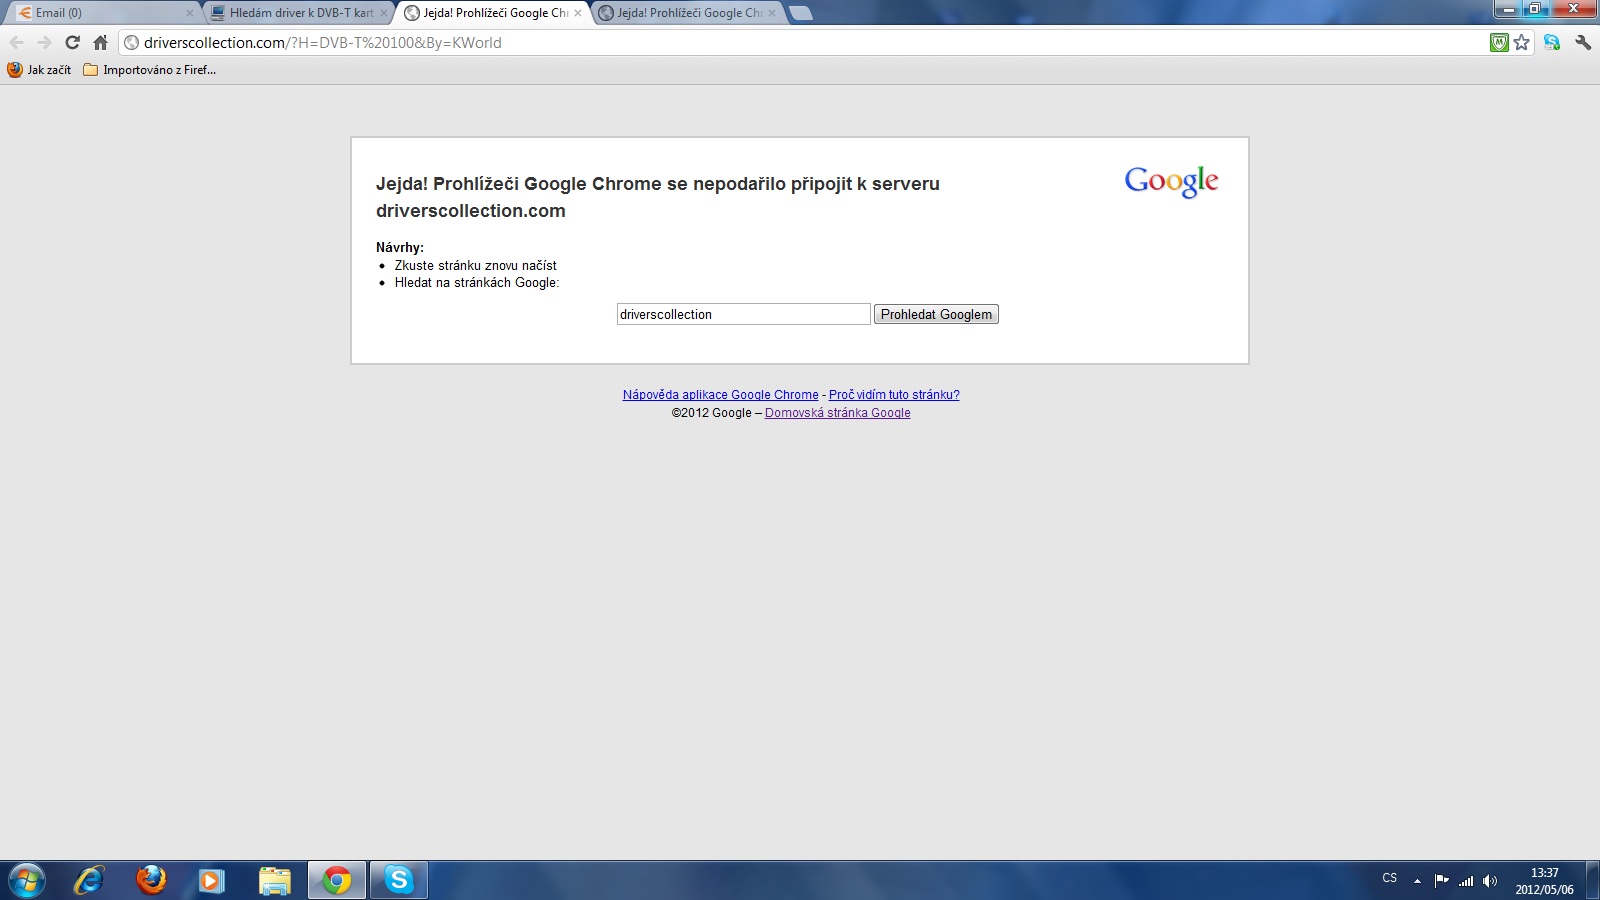Reload the current page
The image size is (1600, 900).
[x=72, y=42]
